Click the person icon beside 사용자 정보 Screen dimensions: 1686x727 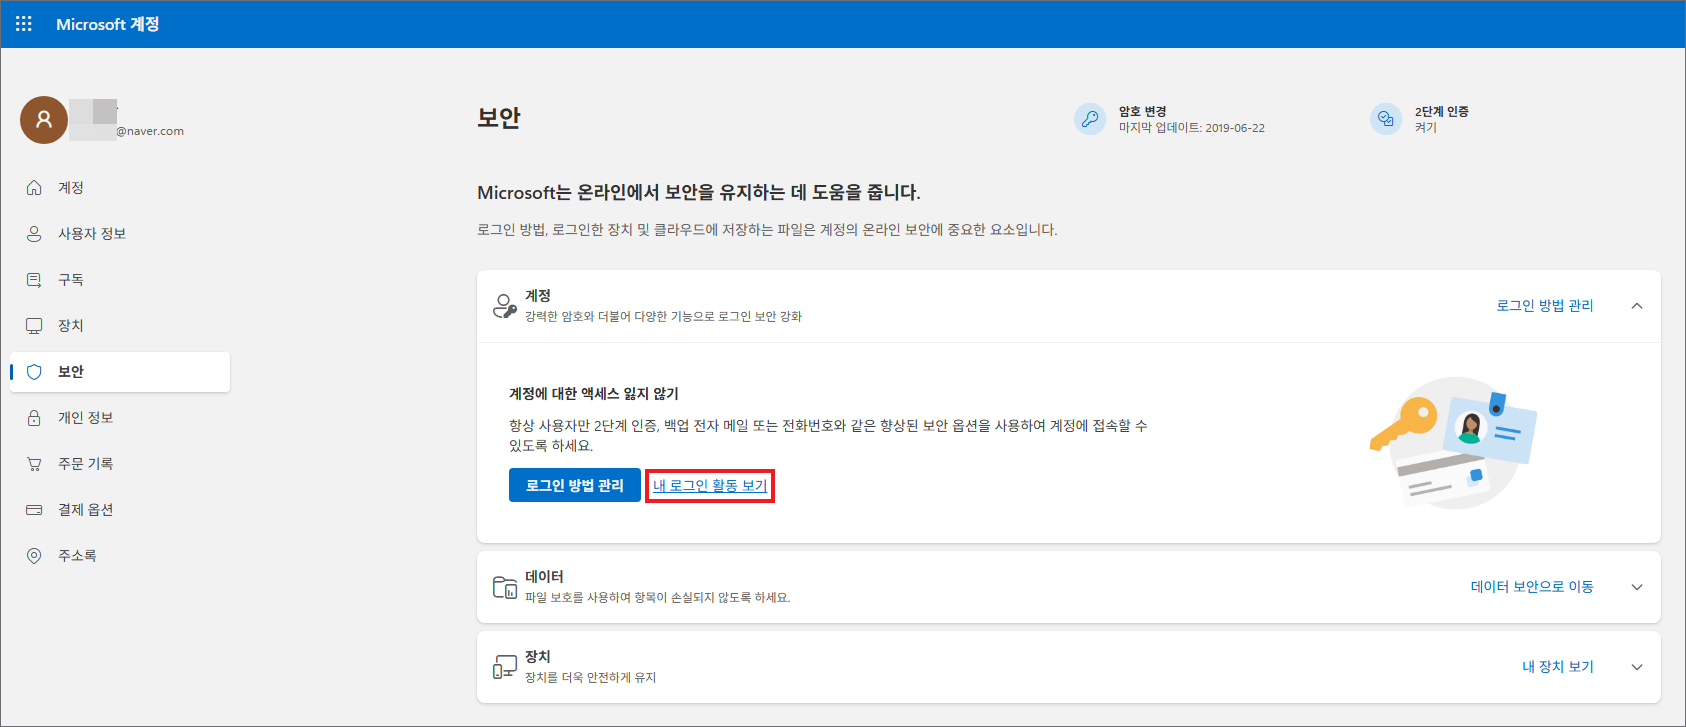(34, 233)
